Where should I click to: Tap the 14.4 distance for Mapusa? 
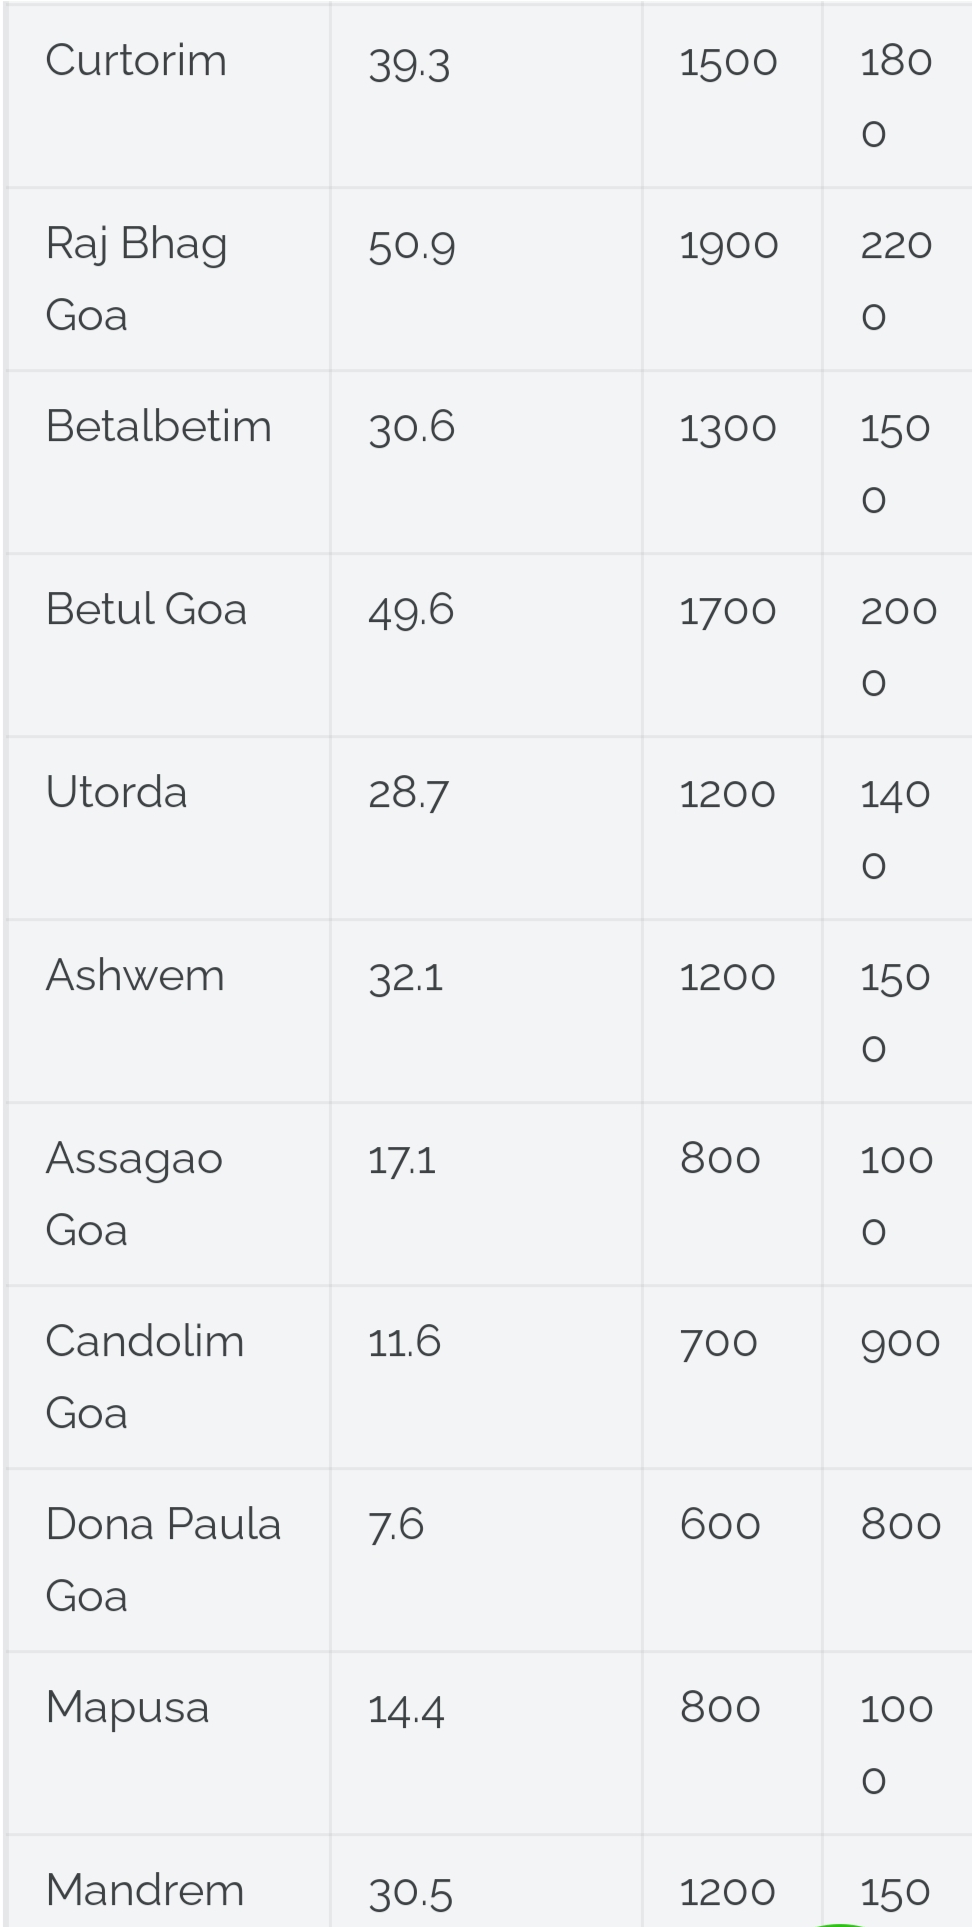[x=405, y=1709]
